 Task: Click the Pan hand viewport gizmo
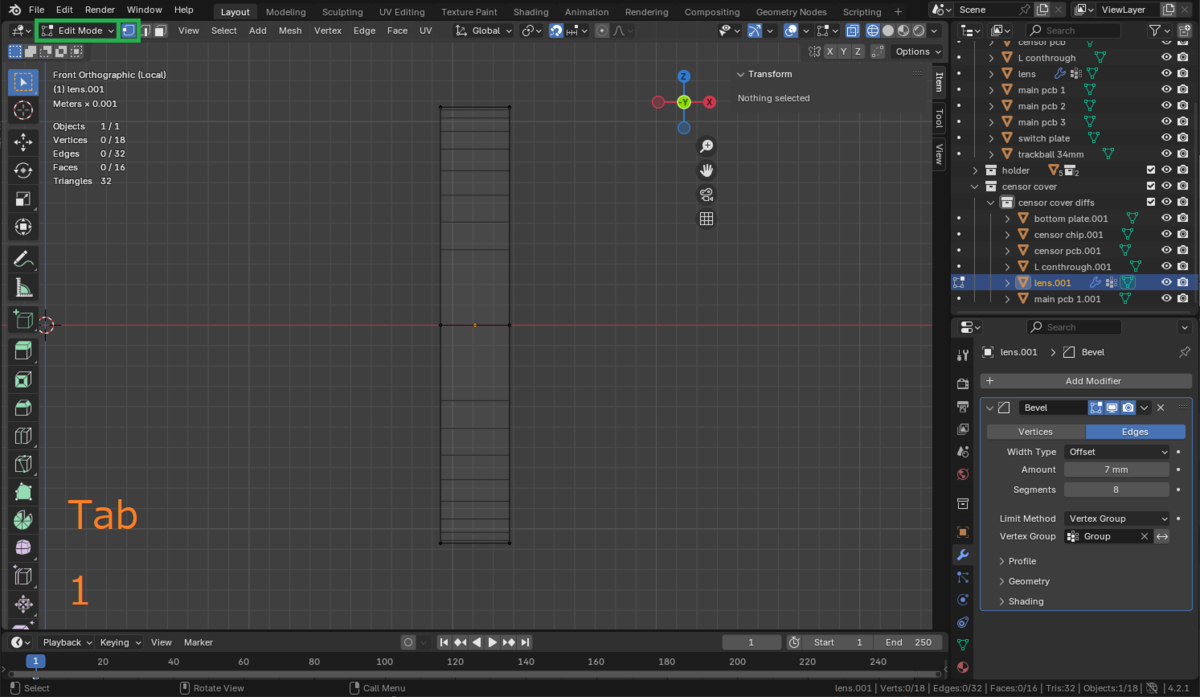point(706,171)
